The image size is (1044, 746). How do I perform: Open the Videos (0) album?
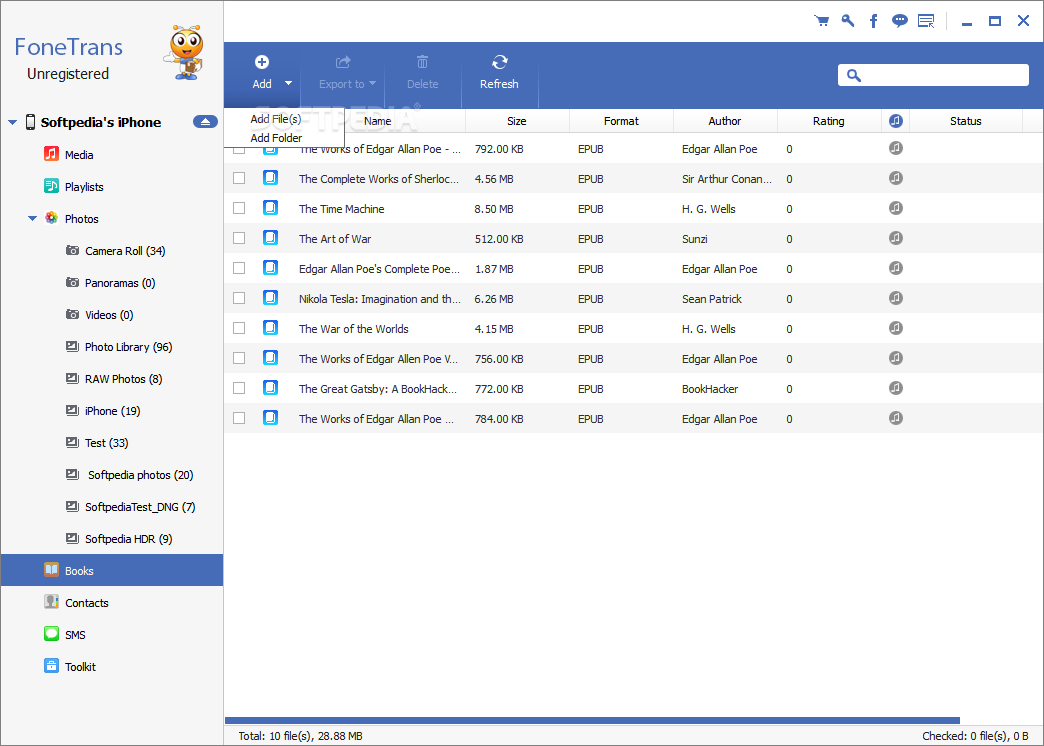[109, 315]
